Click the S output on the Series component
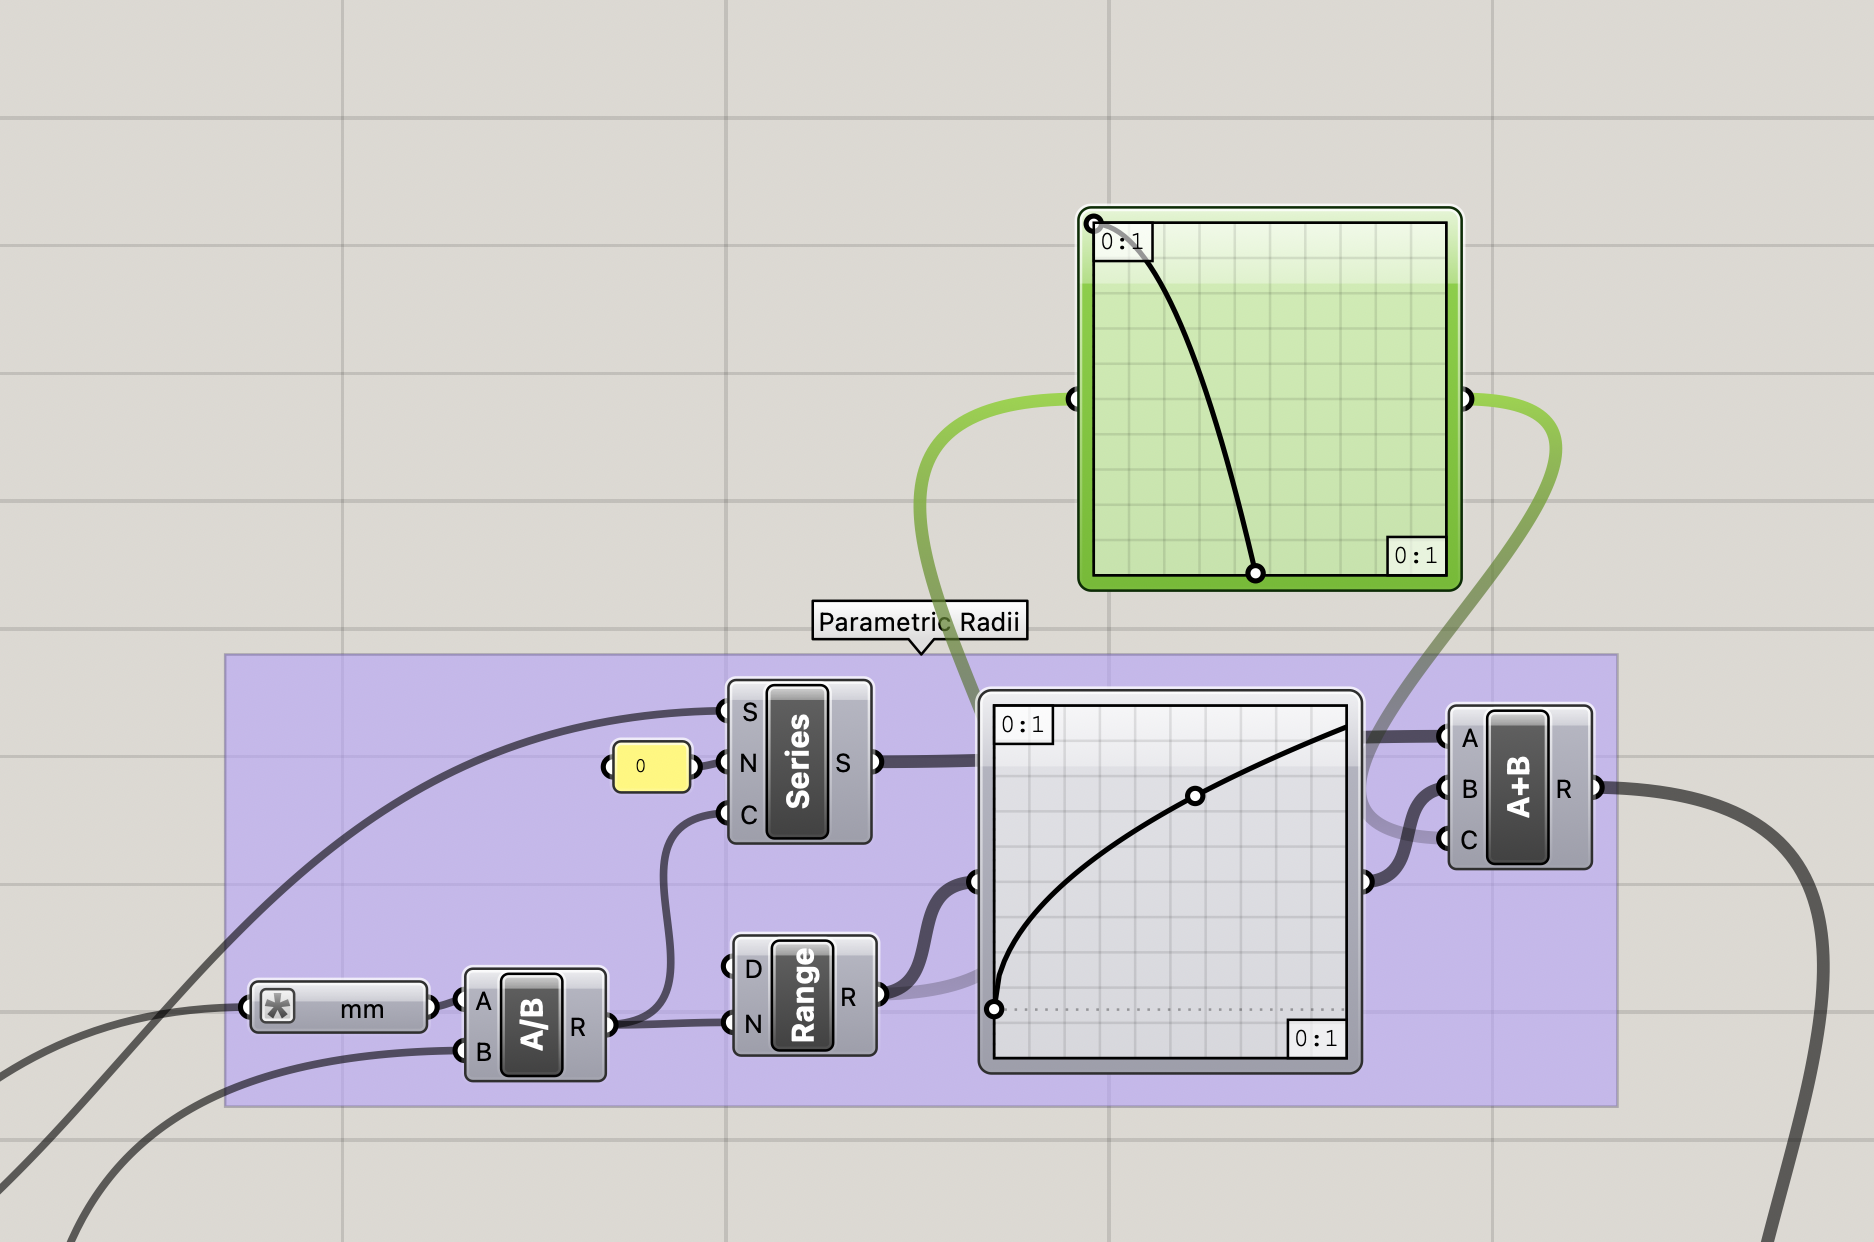 click(843, 763)
